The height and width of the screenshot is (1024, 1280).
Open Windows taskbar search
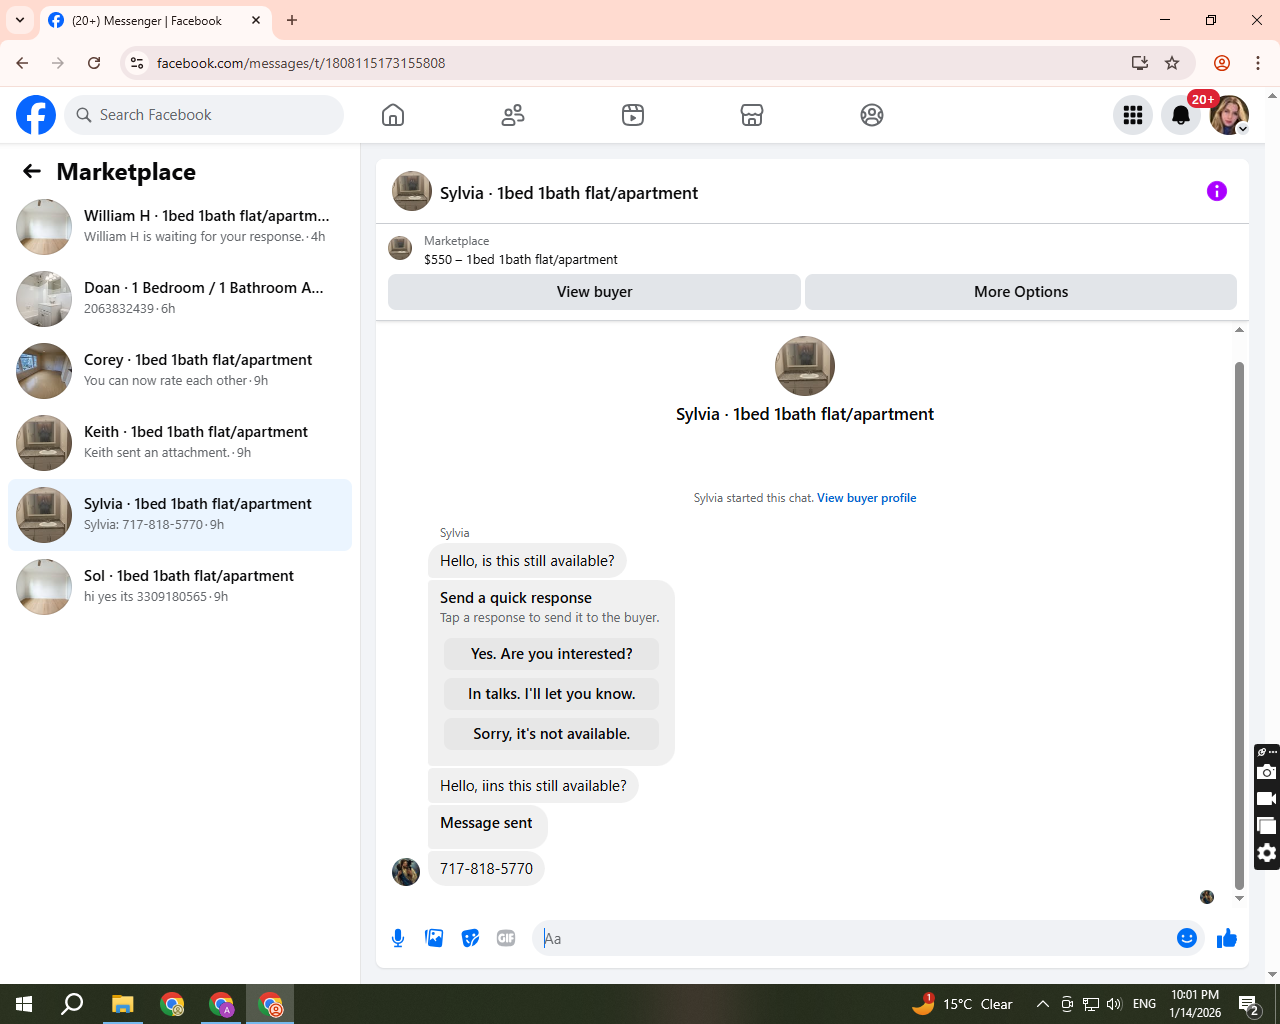(72, 1004)
